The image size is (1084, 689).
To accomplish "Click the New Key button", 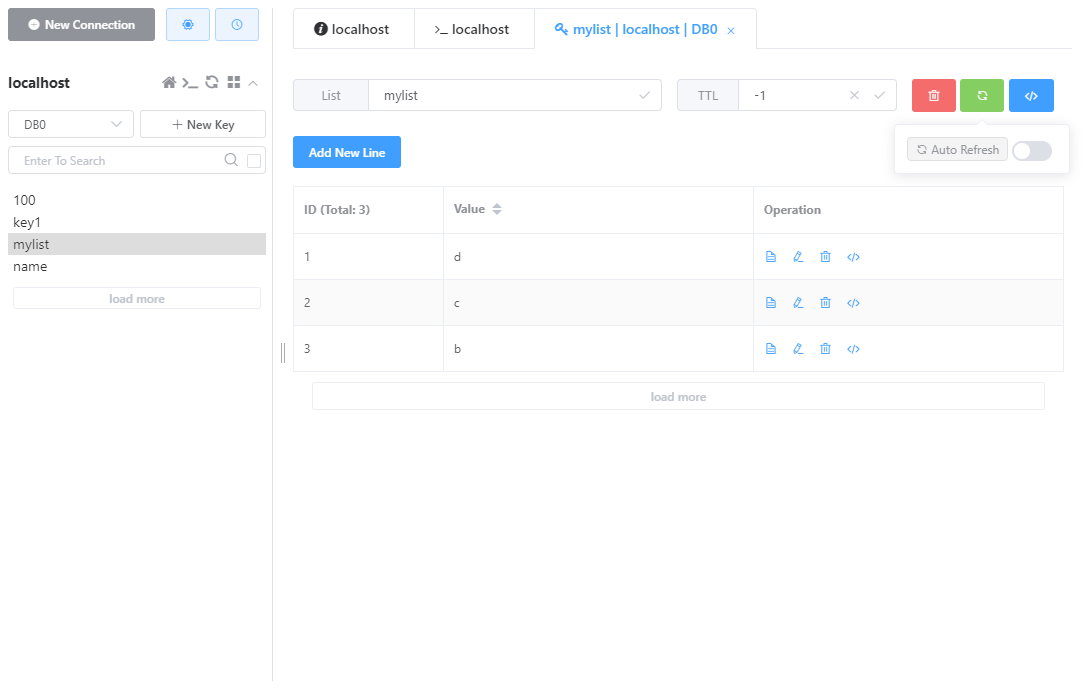I will pyautogui.click(x=203, y=124).
